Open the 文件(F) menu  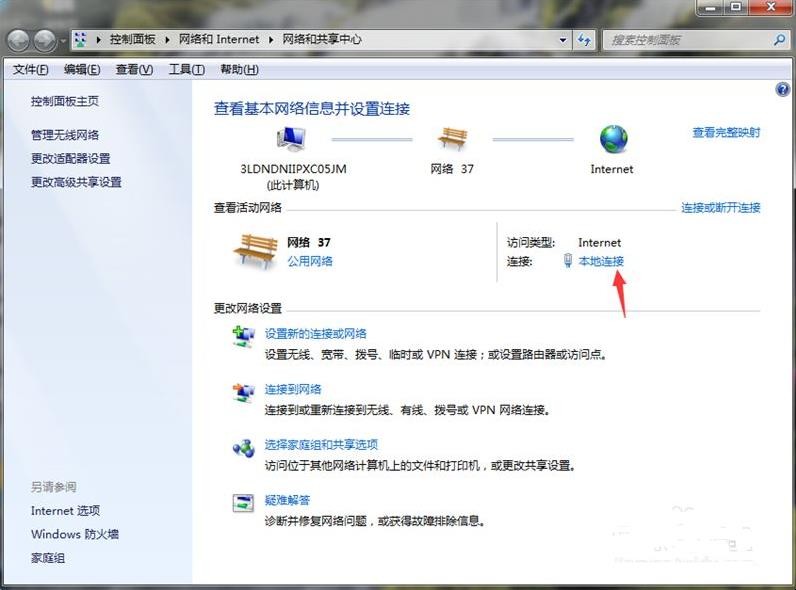(30, 70)
